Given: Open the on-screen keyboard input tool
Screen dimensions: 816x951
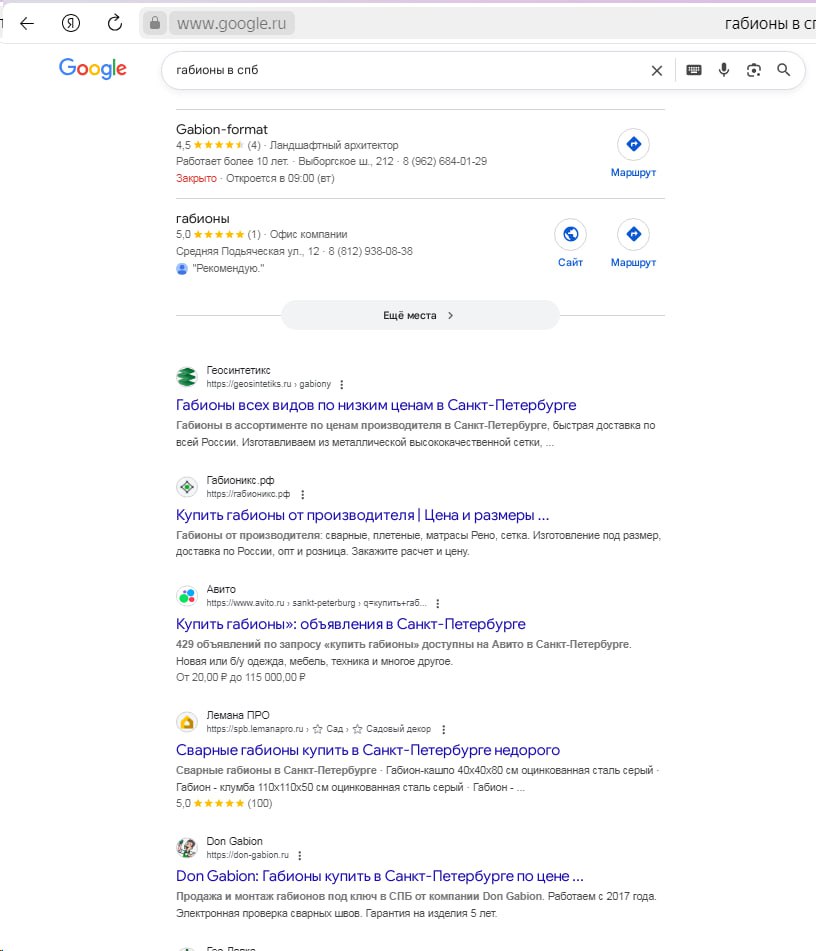Looking at the screenshot, I should [694, 70].
